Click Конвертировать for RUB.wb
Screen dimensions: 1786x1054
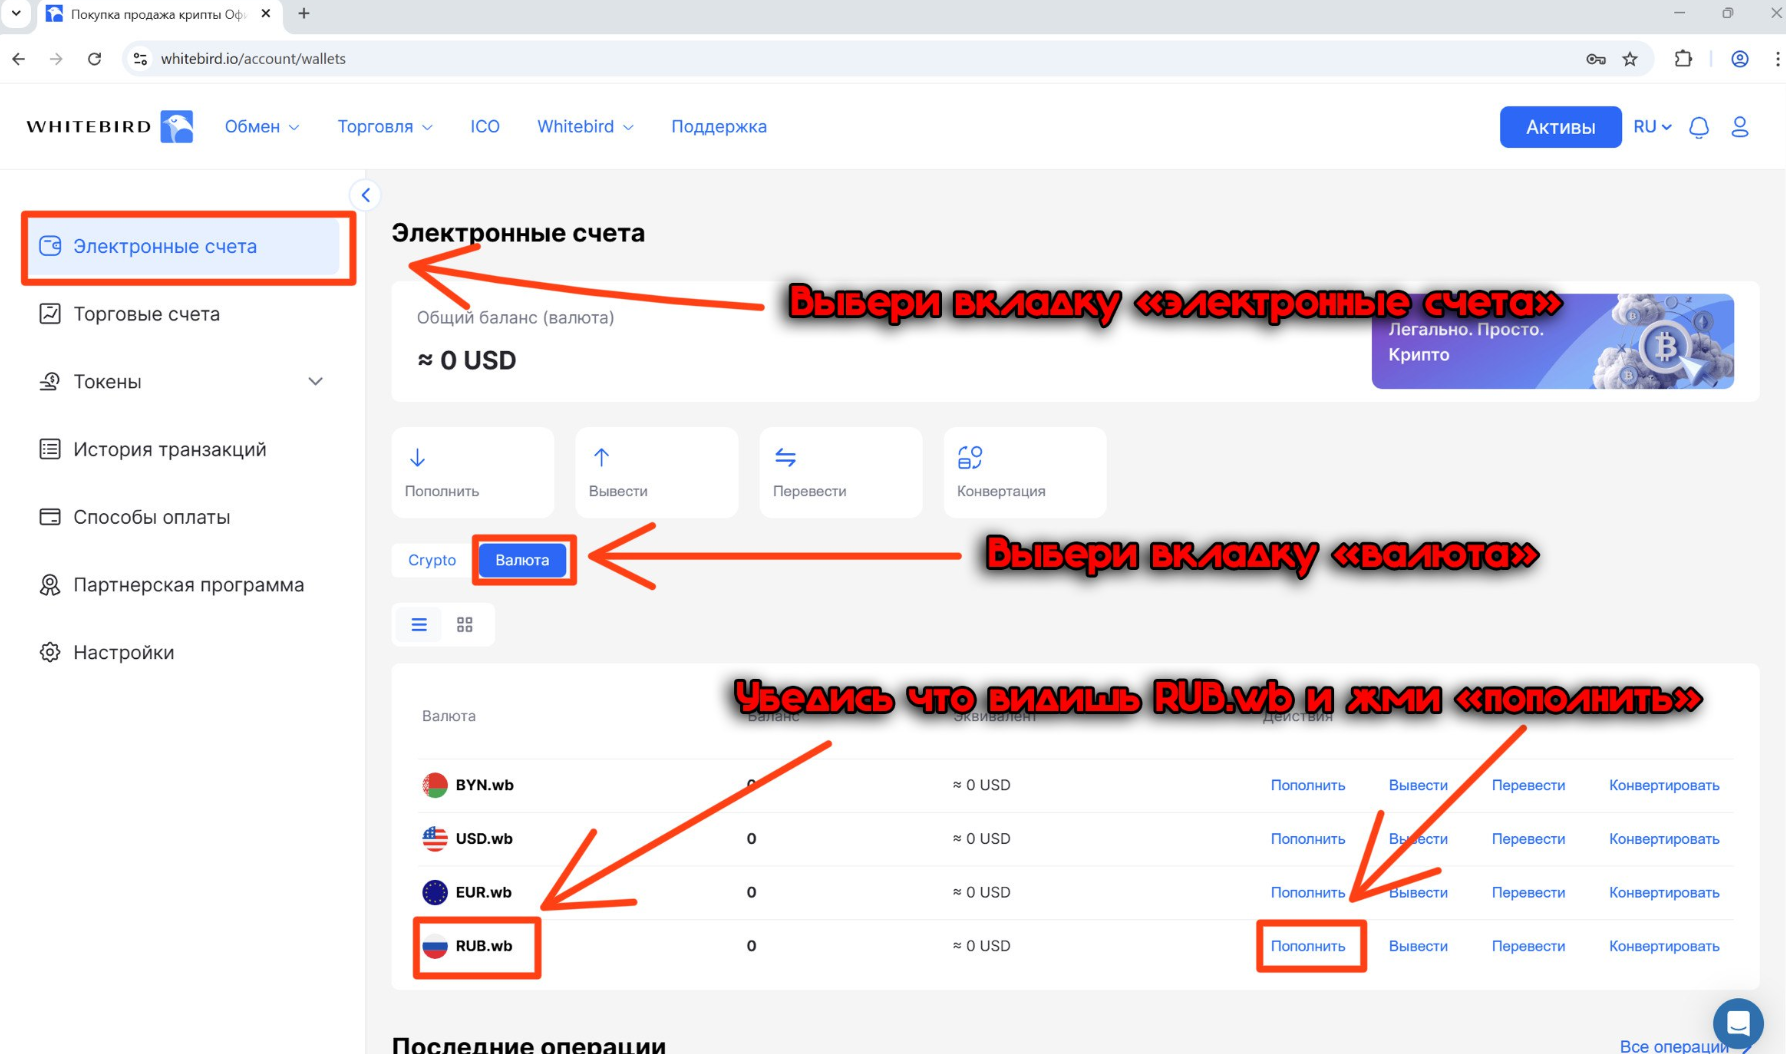(1664, 946)
